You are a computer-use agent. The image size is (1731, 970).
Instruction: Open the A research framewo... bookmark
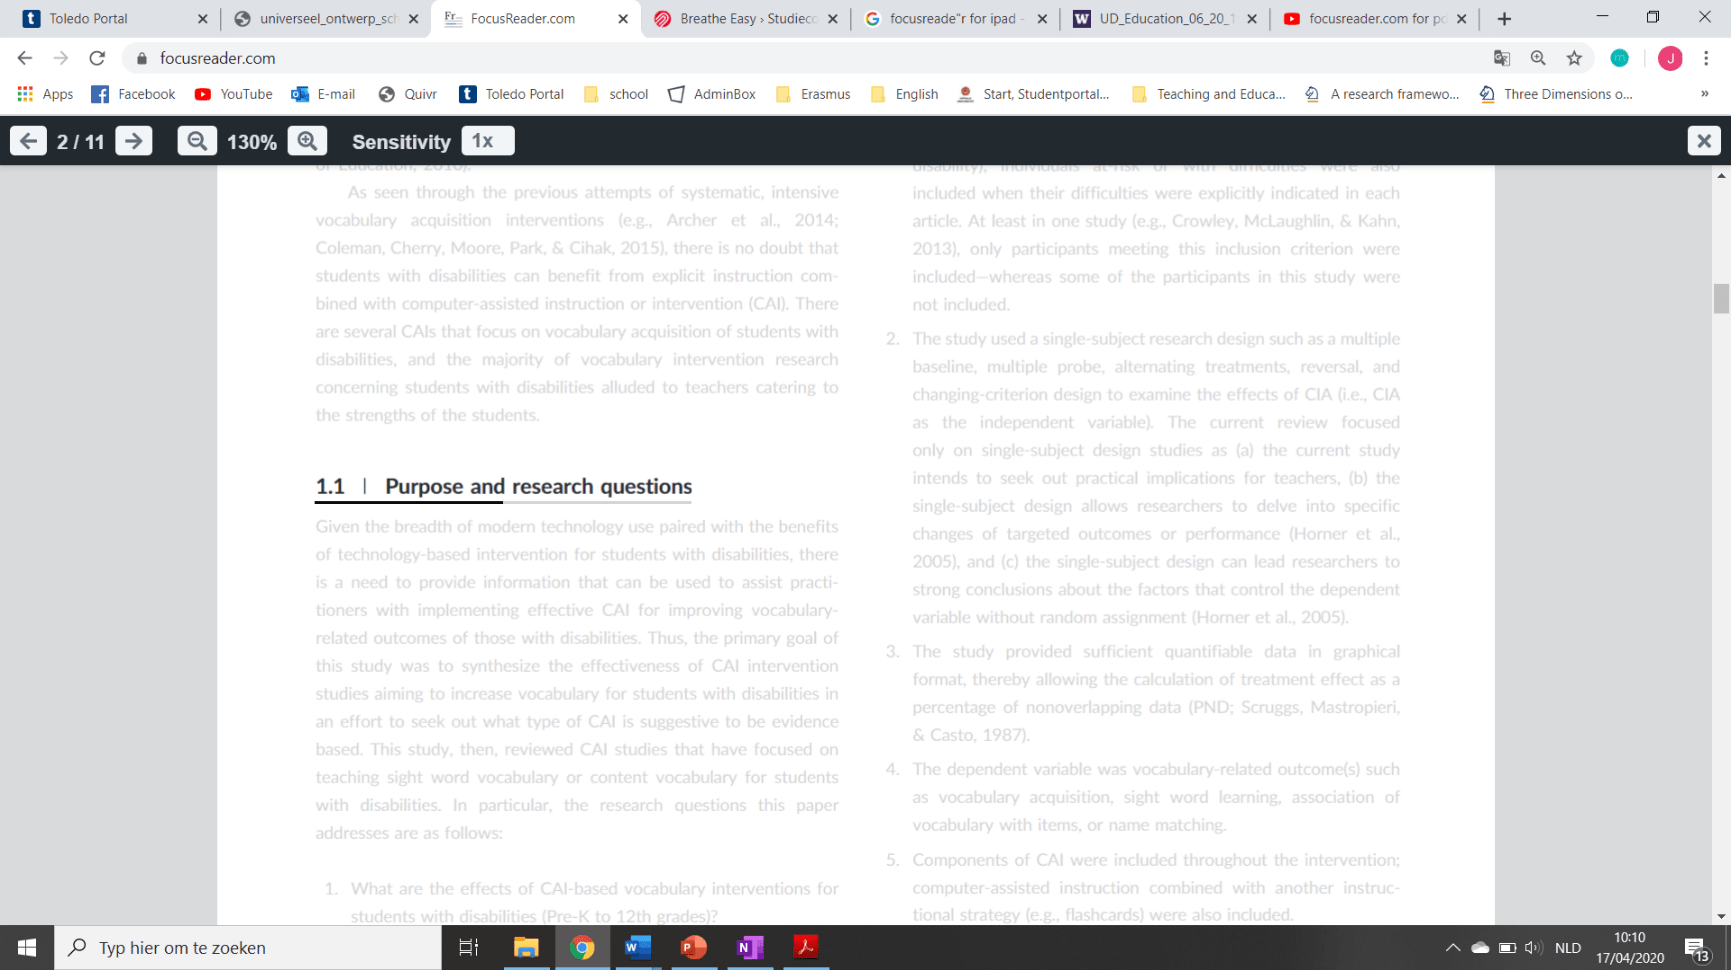tap(1382, 94)
